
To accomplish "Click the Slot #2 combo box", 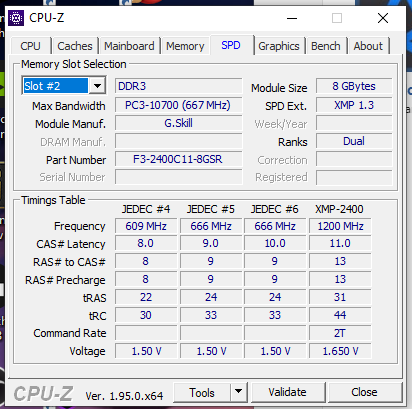I will (x=64, y=86).
